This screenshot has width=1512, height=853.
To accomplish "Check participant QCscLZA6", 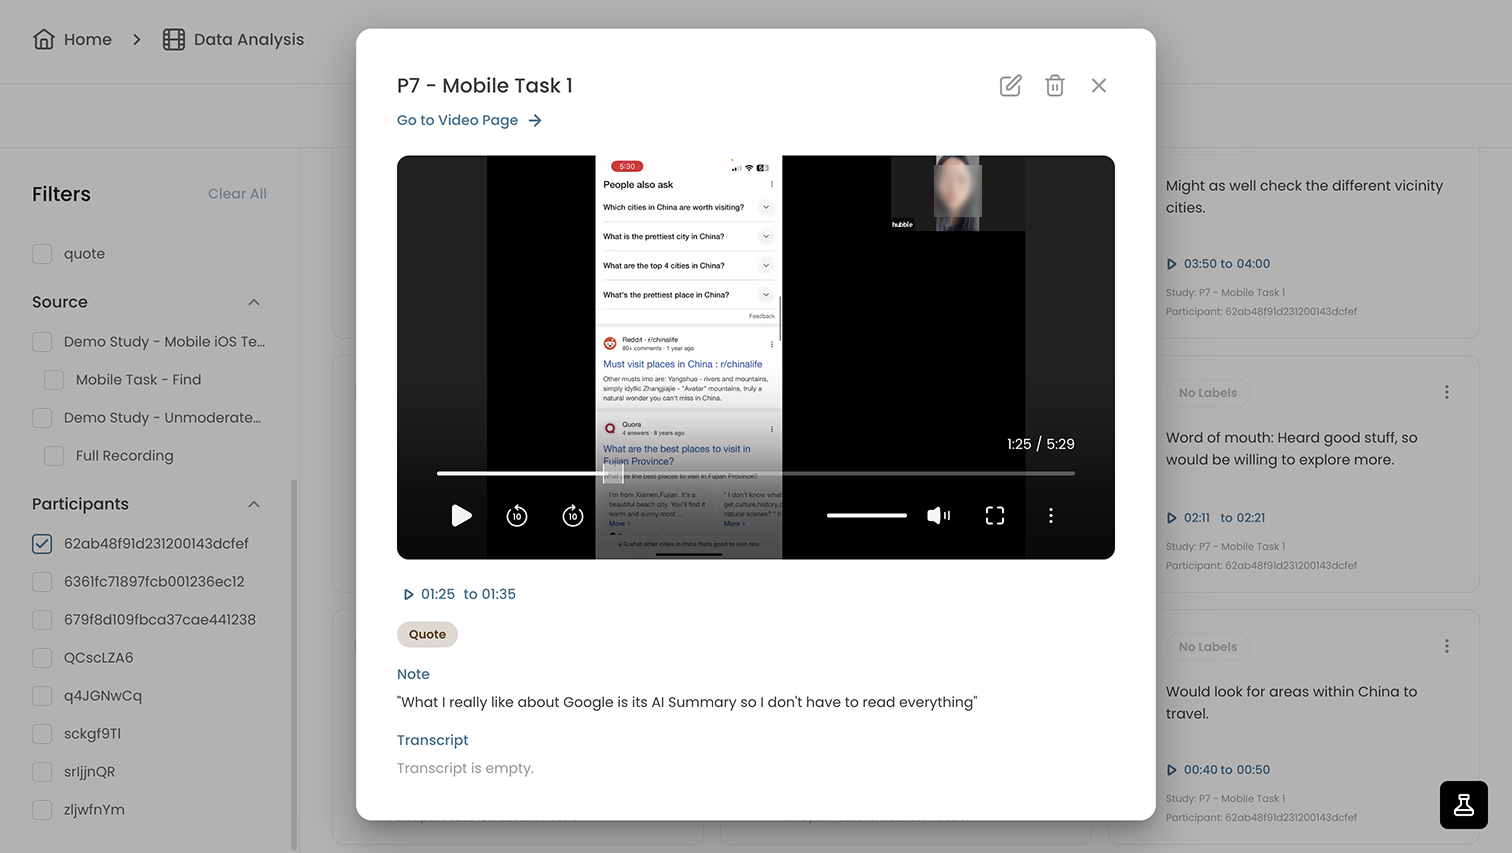I will tap(42, 658).
